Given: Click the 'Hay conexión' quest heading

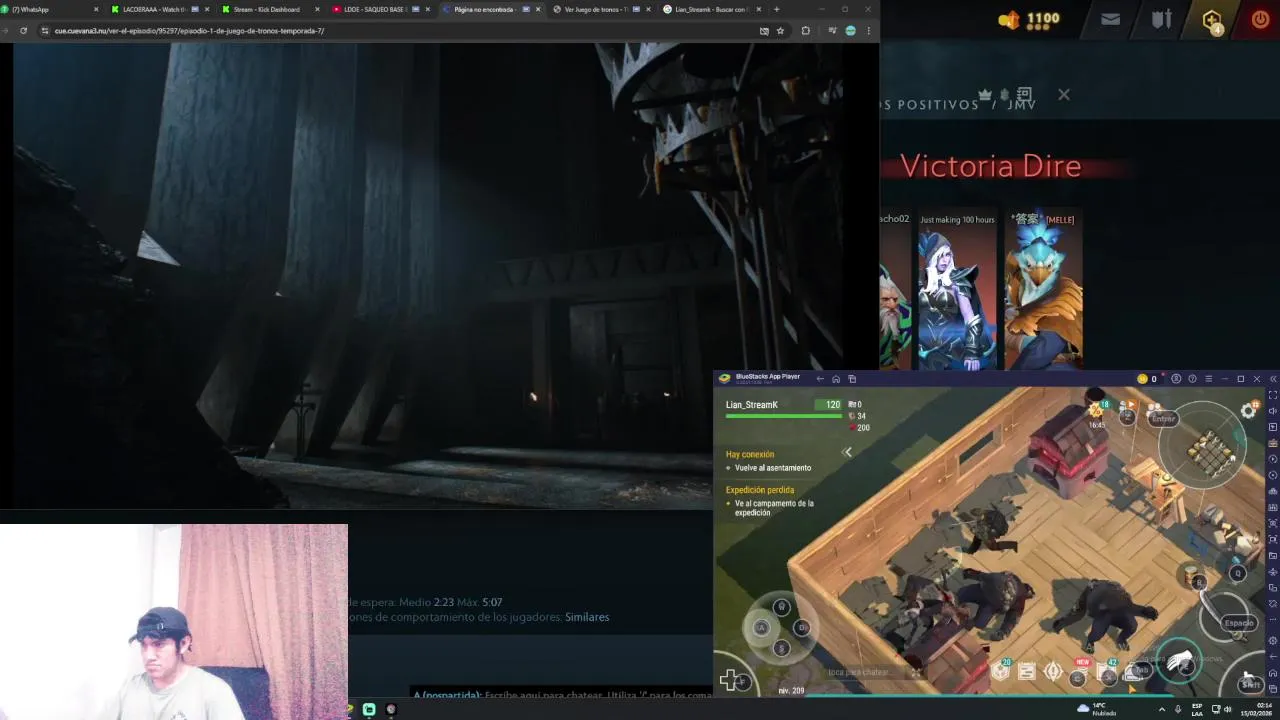Looking at the screenshot, I should pos(750,454).
